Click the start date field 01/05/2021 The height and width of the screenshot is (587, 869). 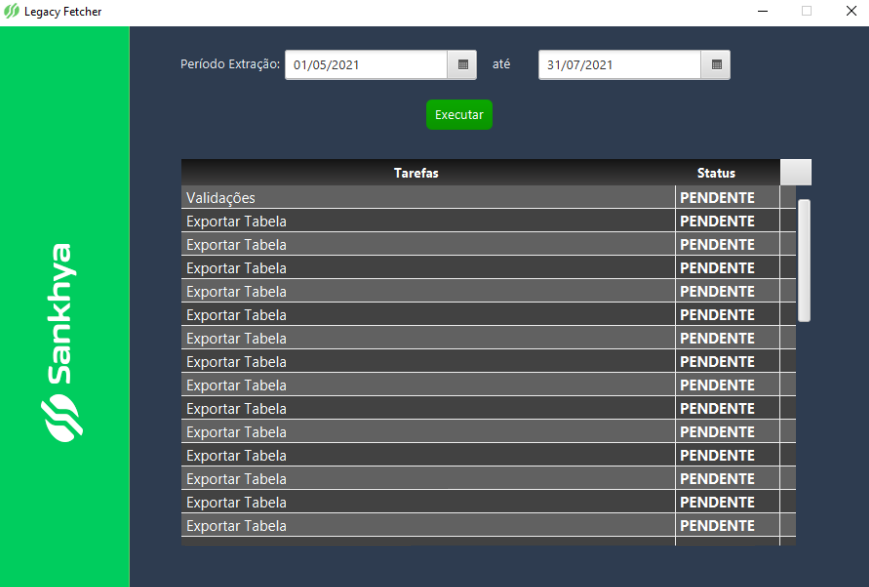click(x=366, y=65)
